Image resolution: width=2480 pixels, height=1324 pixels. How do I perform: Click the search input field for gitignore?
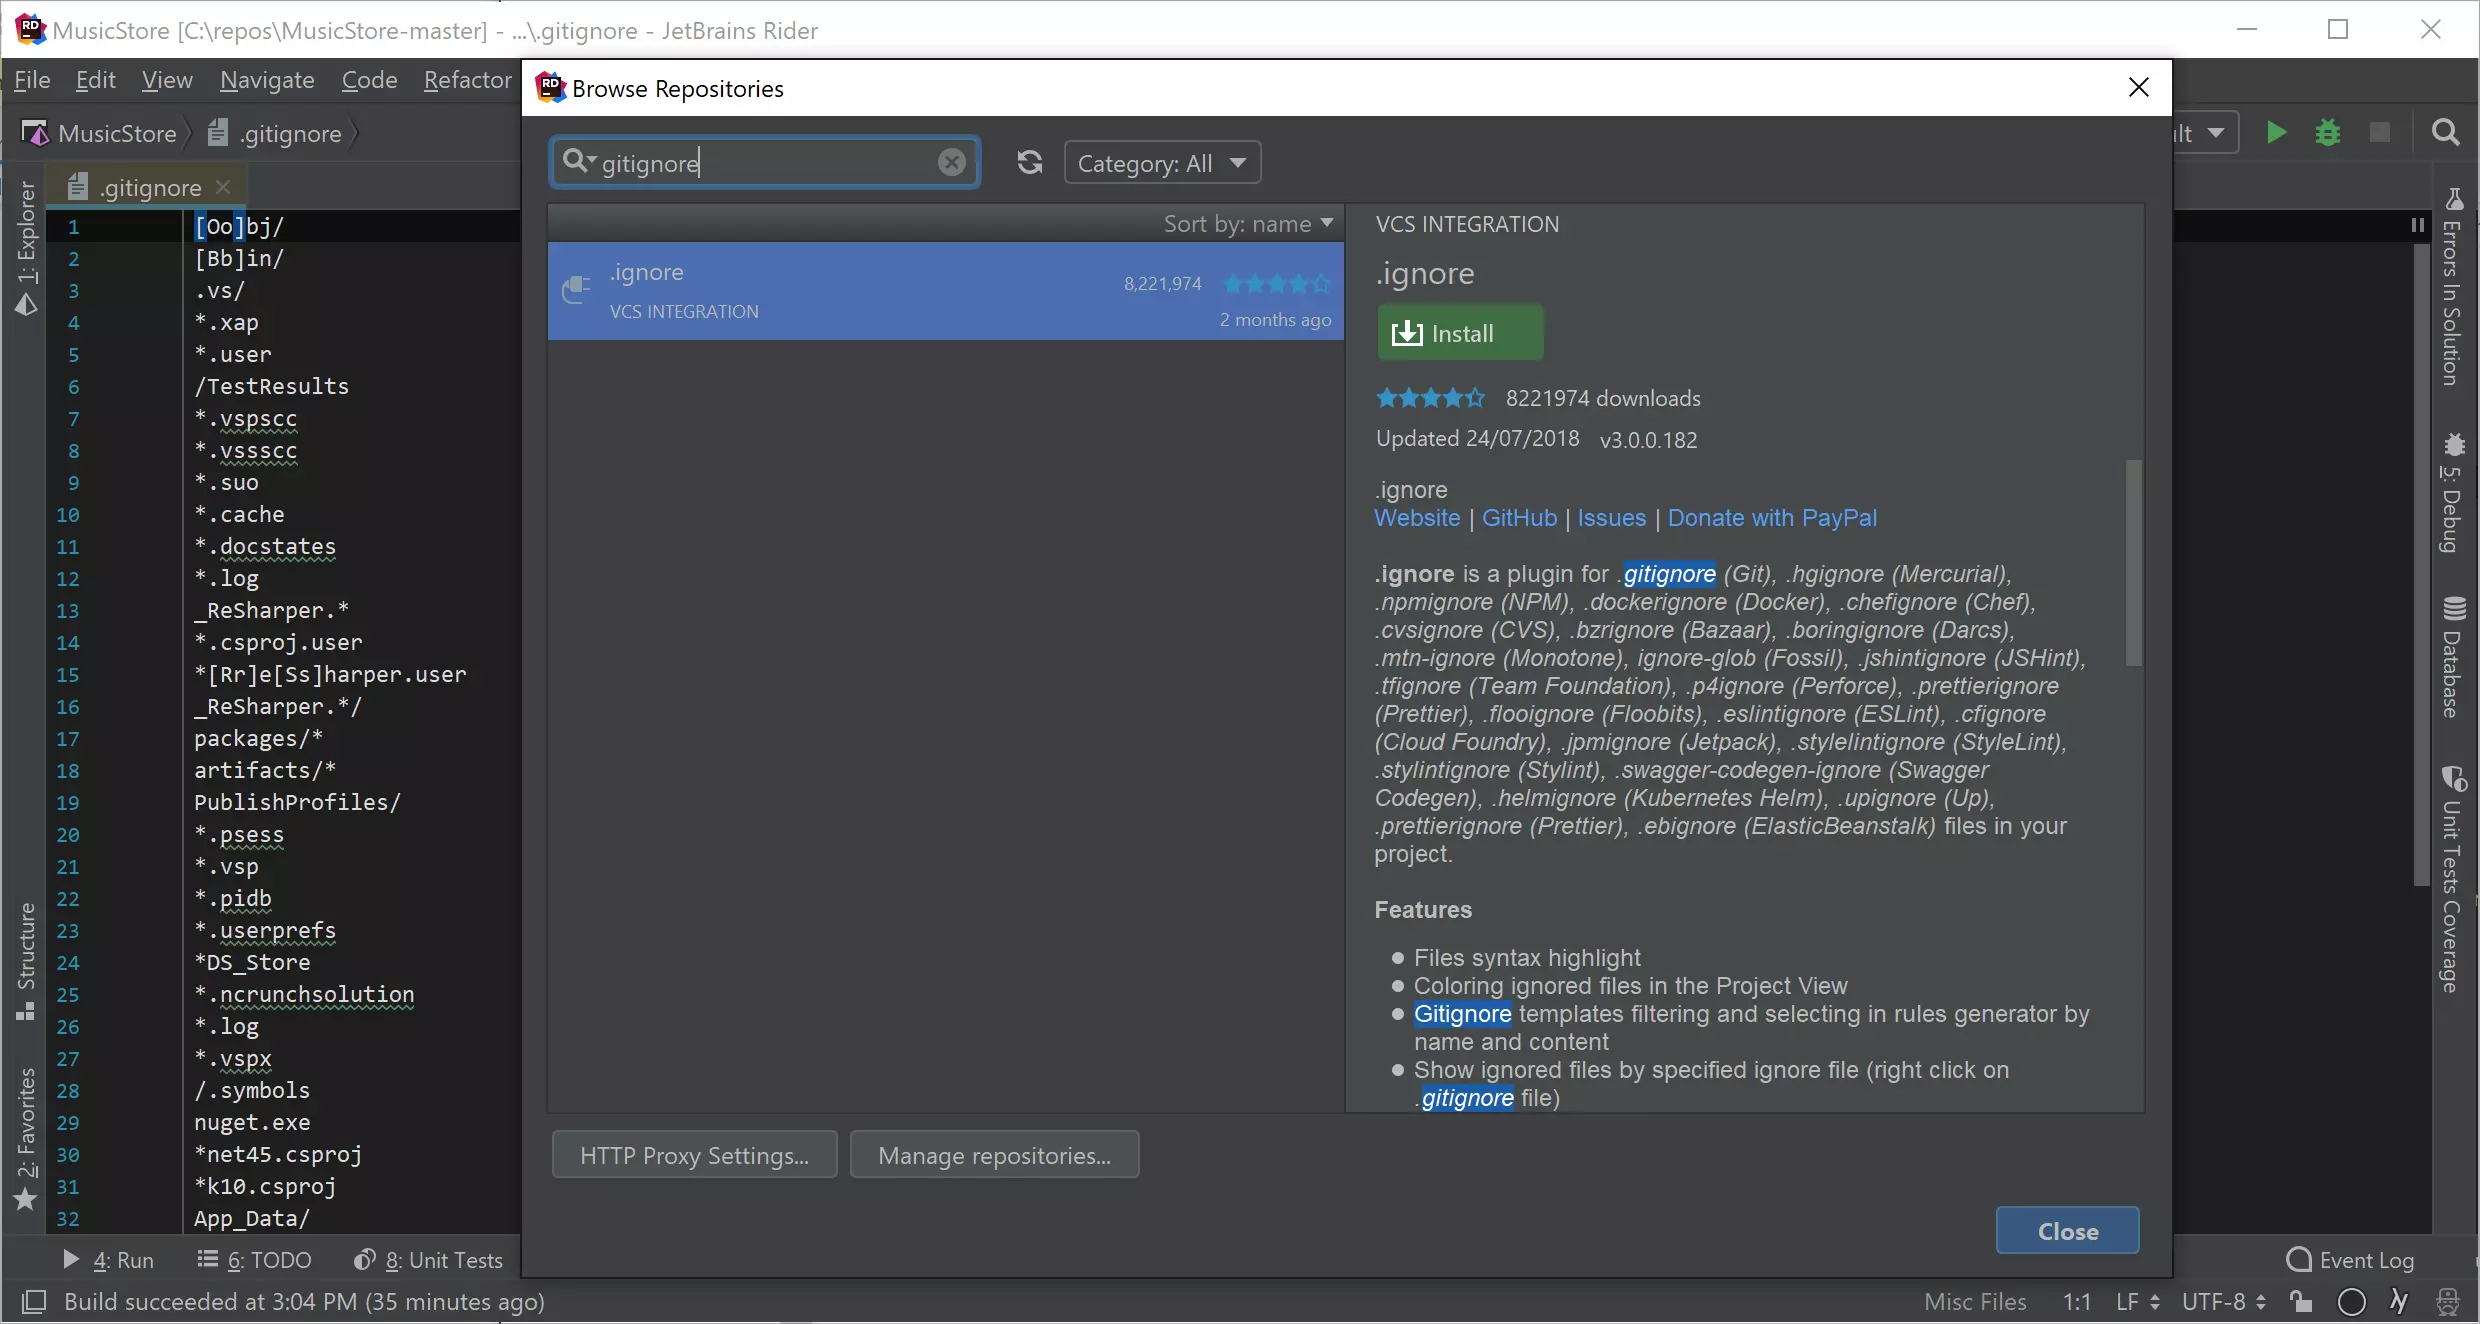764,162
